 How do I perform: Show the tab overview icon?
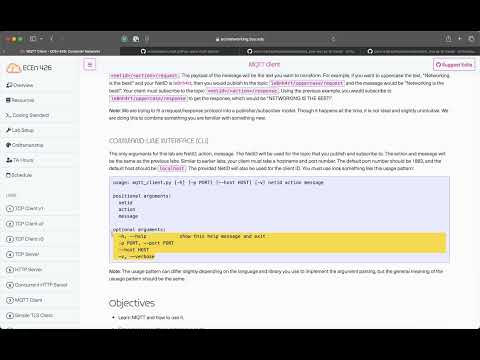click(471, 39)
